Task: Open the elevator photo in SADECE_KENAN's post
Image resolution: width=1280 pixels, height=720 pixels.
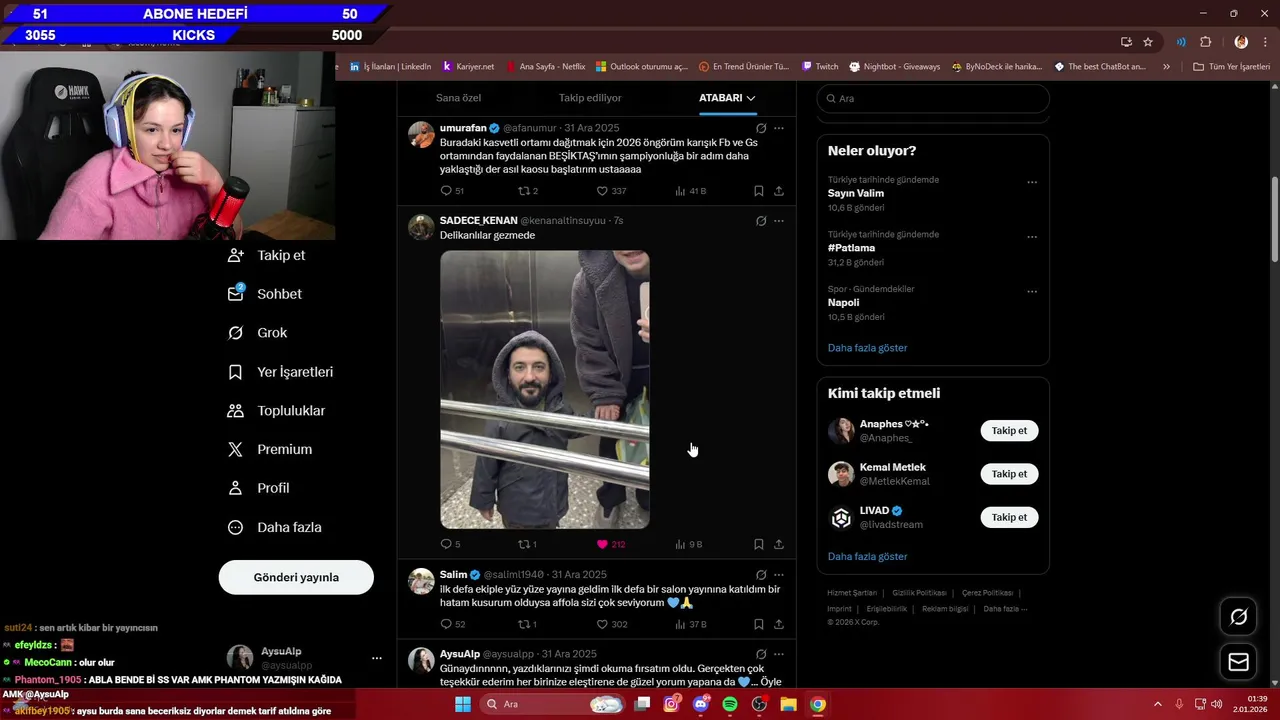Action: (545, 389)
